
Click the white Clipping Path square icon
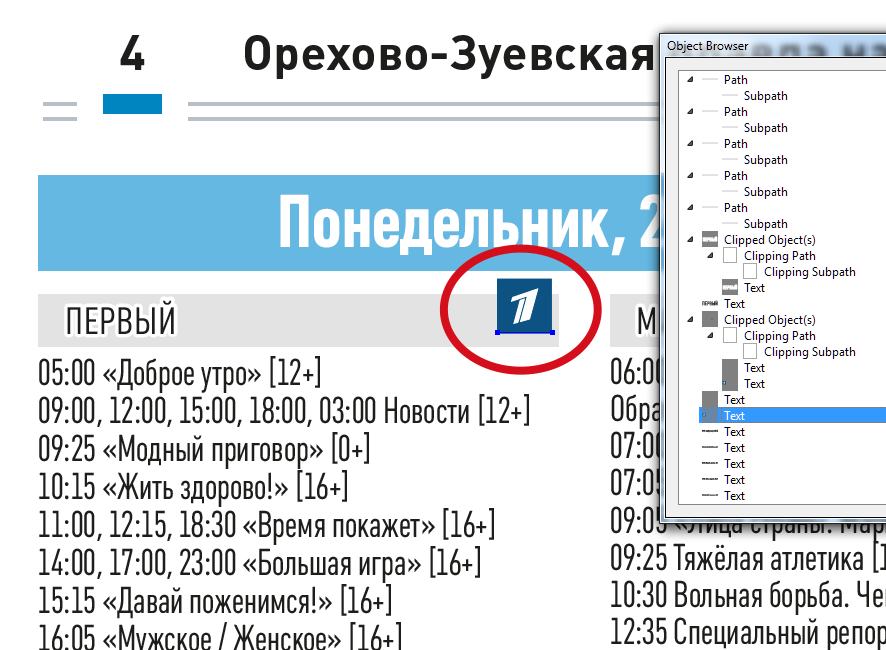730,254
